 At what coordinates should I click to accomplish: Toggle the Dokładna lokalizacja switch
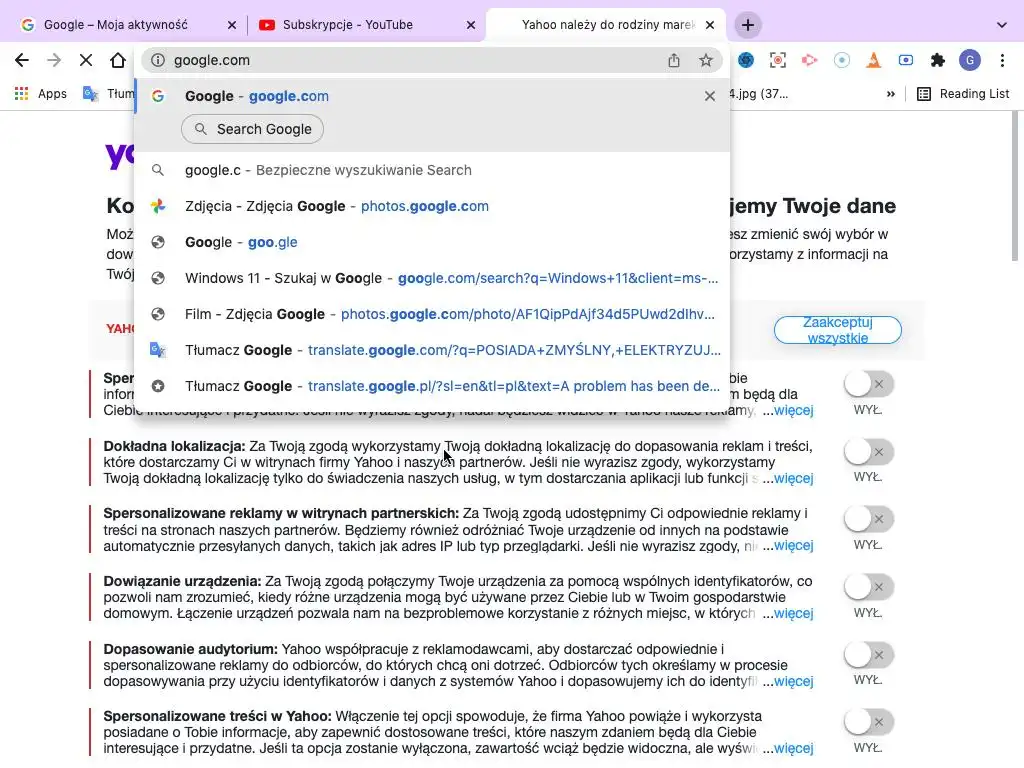(x=868, y=452)
